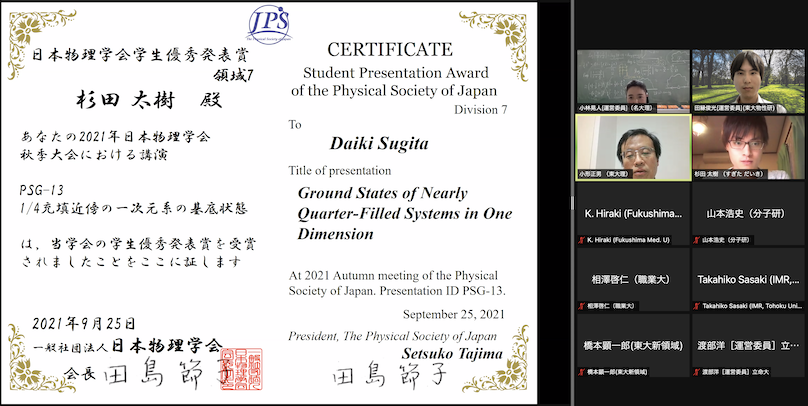Click recipient name 'Daiki Sugita'

[x=379, y=144]
